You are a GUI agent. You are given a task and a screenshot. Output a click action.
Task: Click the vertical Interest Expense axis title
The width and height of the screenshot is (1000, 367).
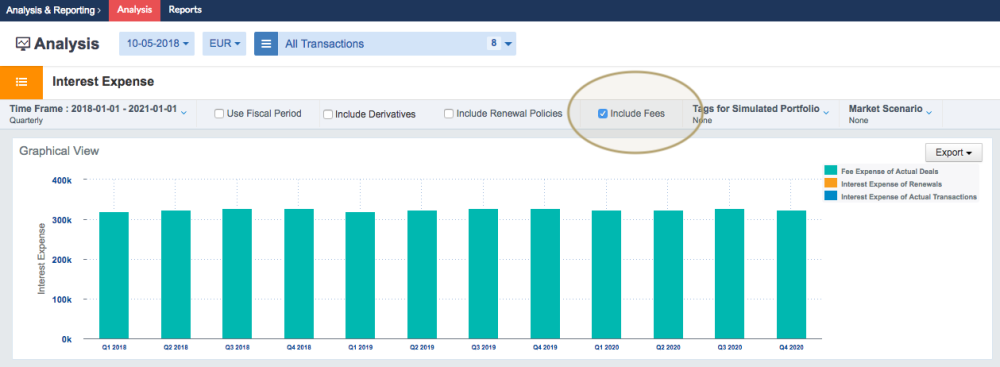click(41, 258)
